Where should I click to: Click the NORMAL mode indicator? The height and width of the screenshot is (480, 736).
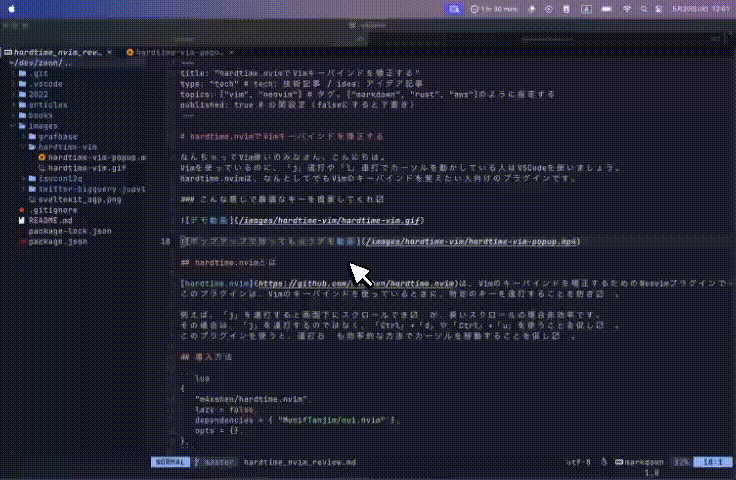(x=170, y=462)
